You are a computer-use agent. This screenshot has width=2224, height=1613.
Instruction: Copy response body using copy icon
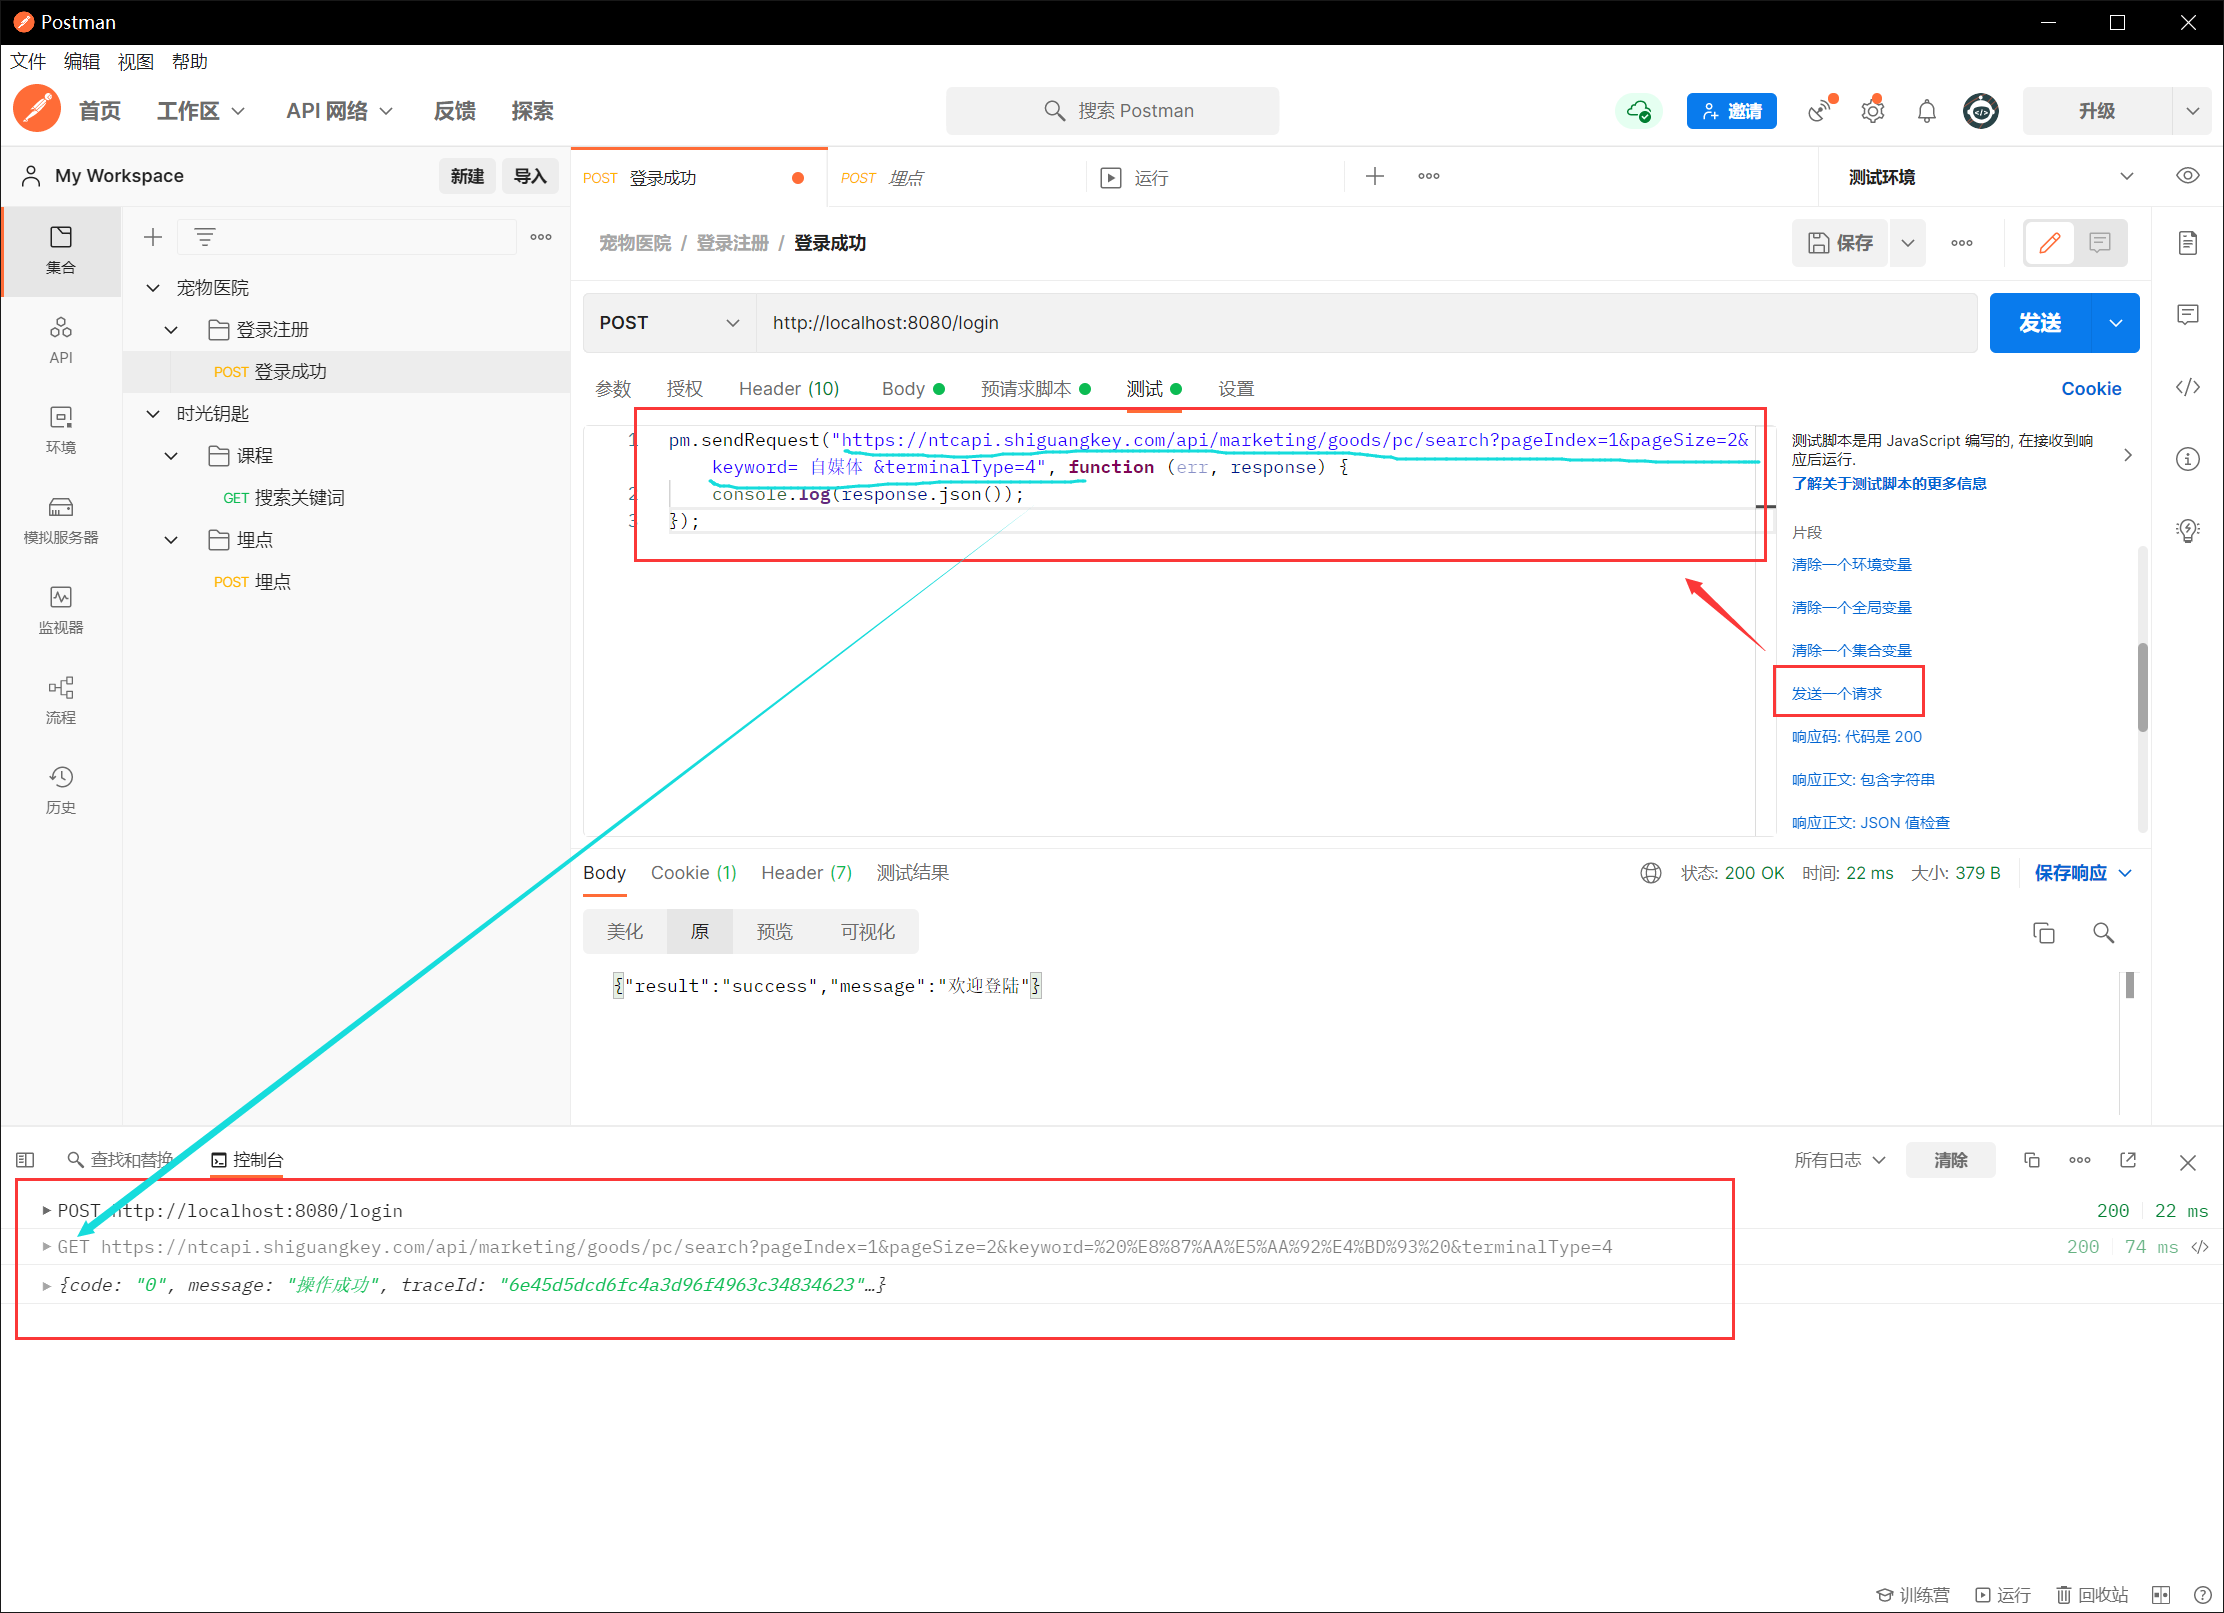(x=2043, y=933)
